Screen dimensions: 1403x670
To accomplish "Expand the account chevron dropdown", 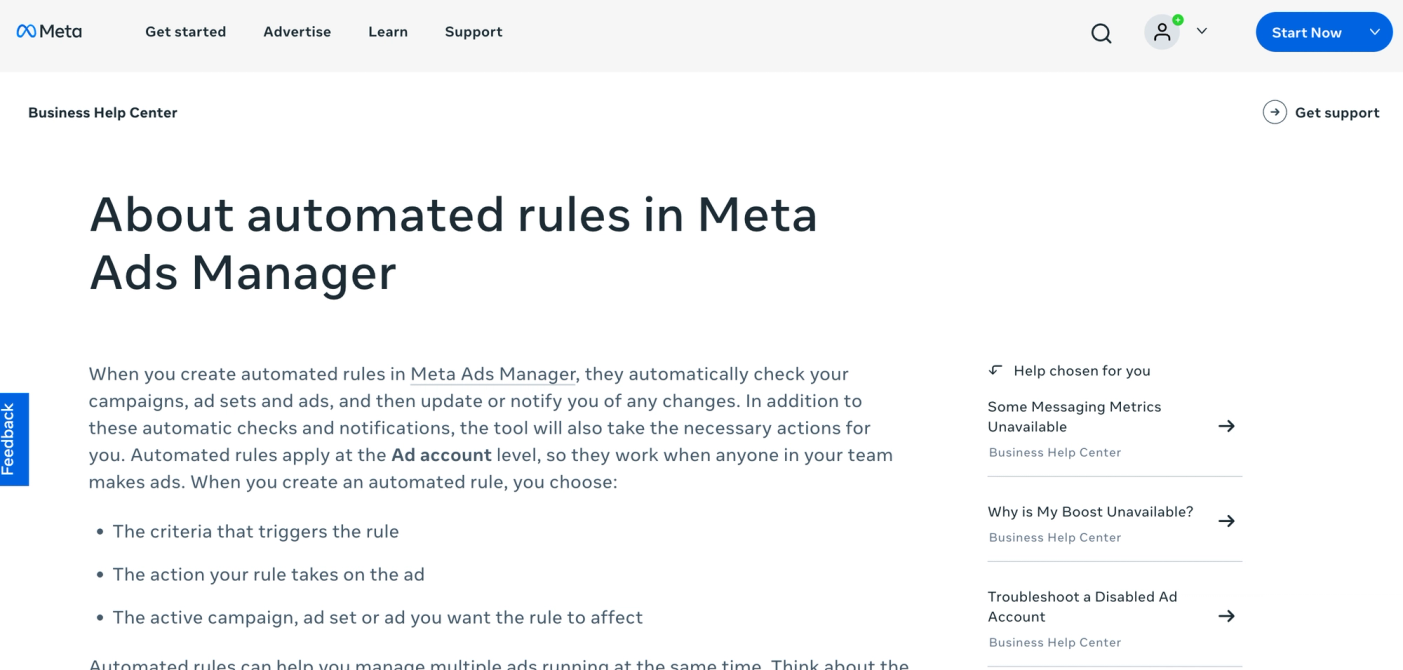I will click(x=1202, y=32).
